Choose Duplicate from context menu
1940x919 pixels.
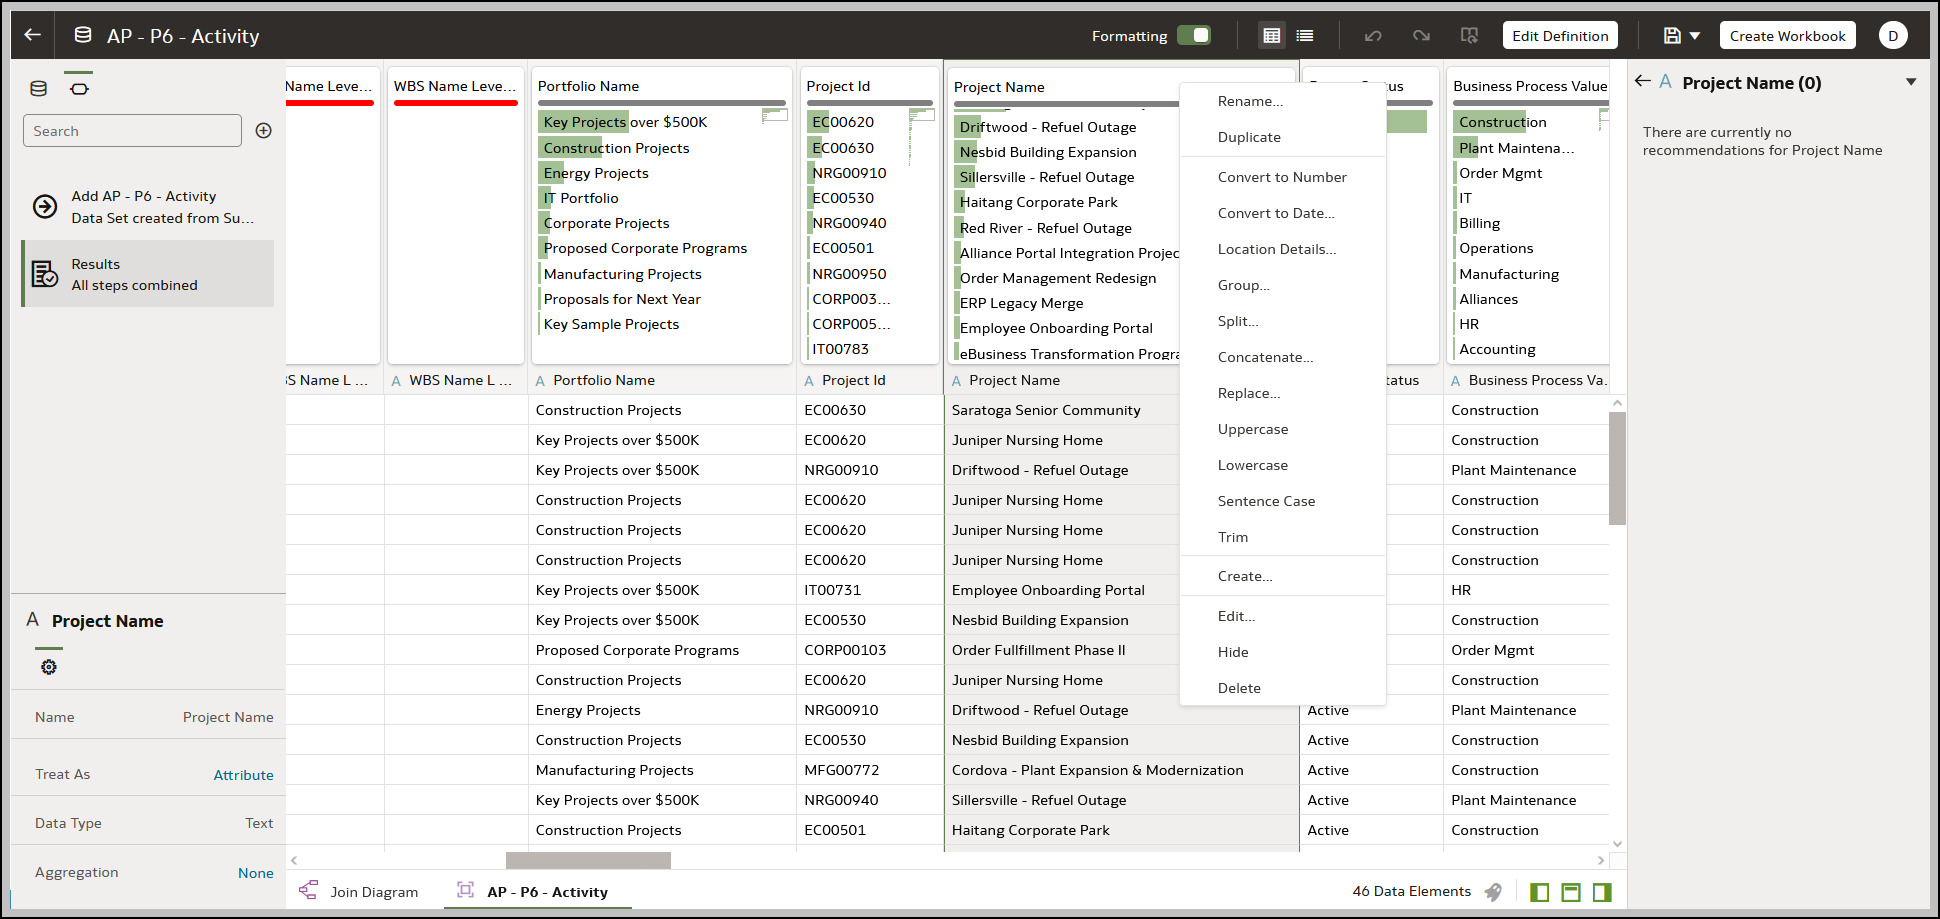coord(1282,137)
